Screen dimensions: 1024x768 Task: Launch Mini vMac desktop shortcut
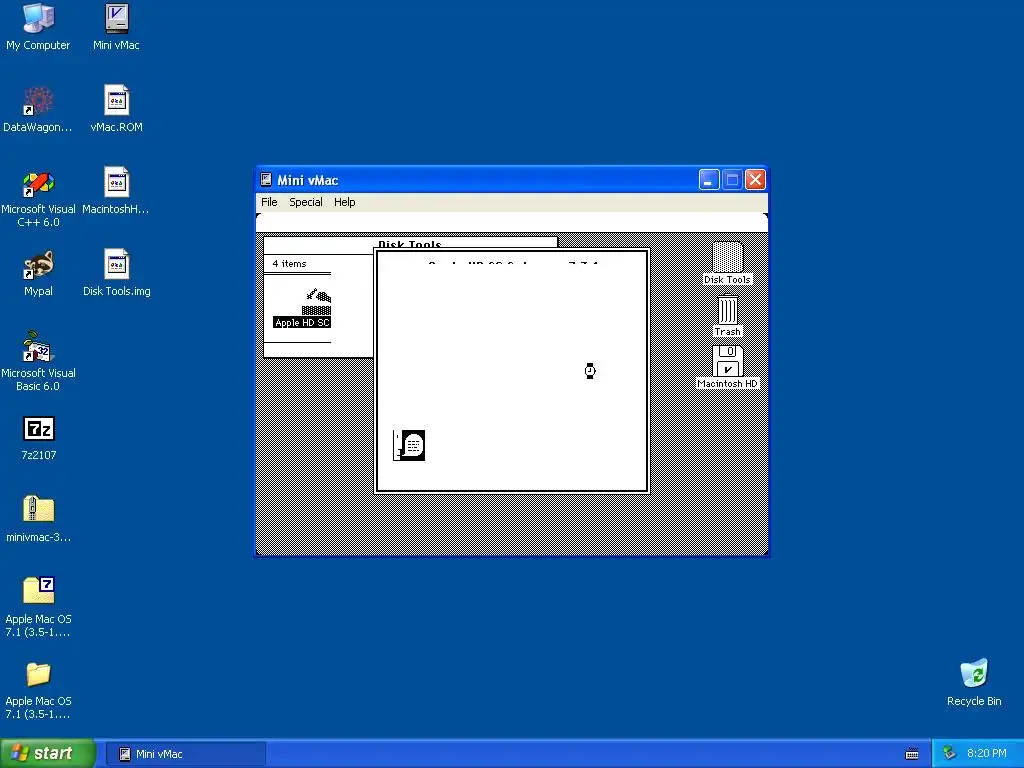[x=116, y=27]
